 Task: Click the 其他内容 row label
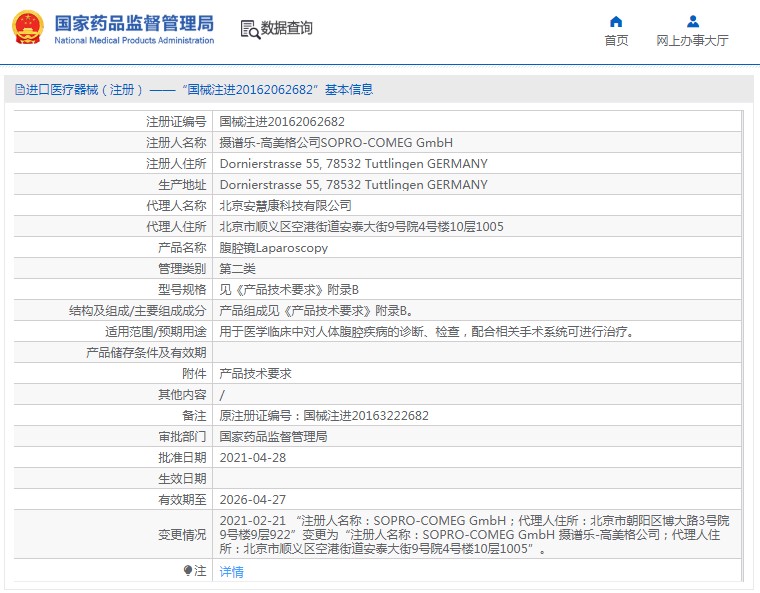[x=182, y=395]
